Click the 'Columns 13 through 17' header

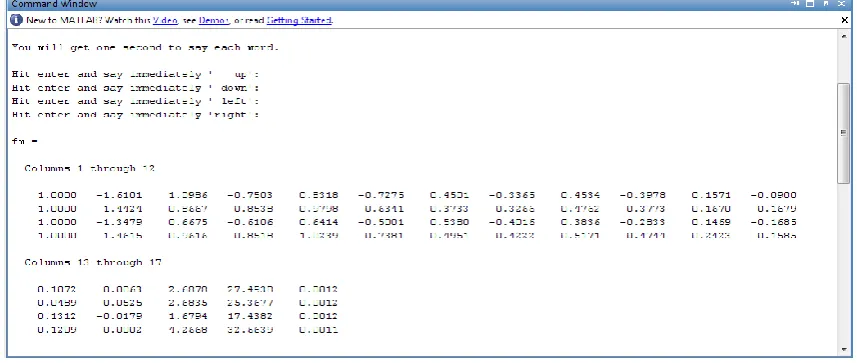(x=93, y=262)
